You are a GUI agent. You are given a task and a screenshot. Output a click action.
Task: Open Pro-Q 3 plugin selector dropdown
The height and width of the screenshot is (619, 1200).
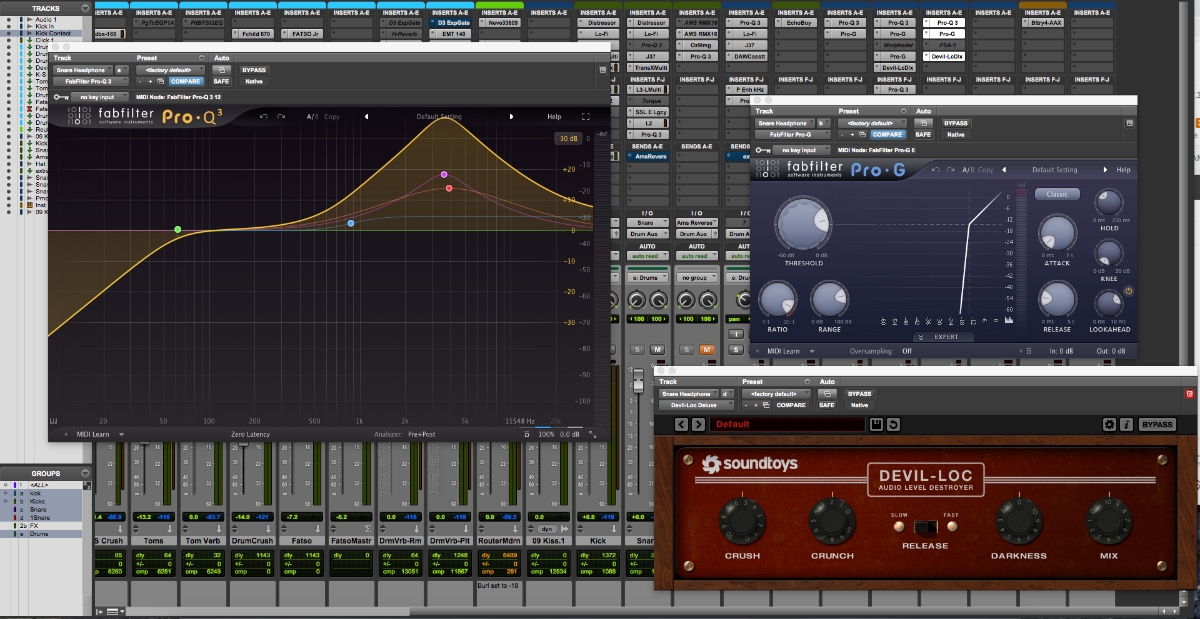point(91,81)
